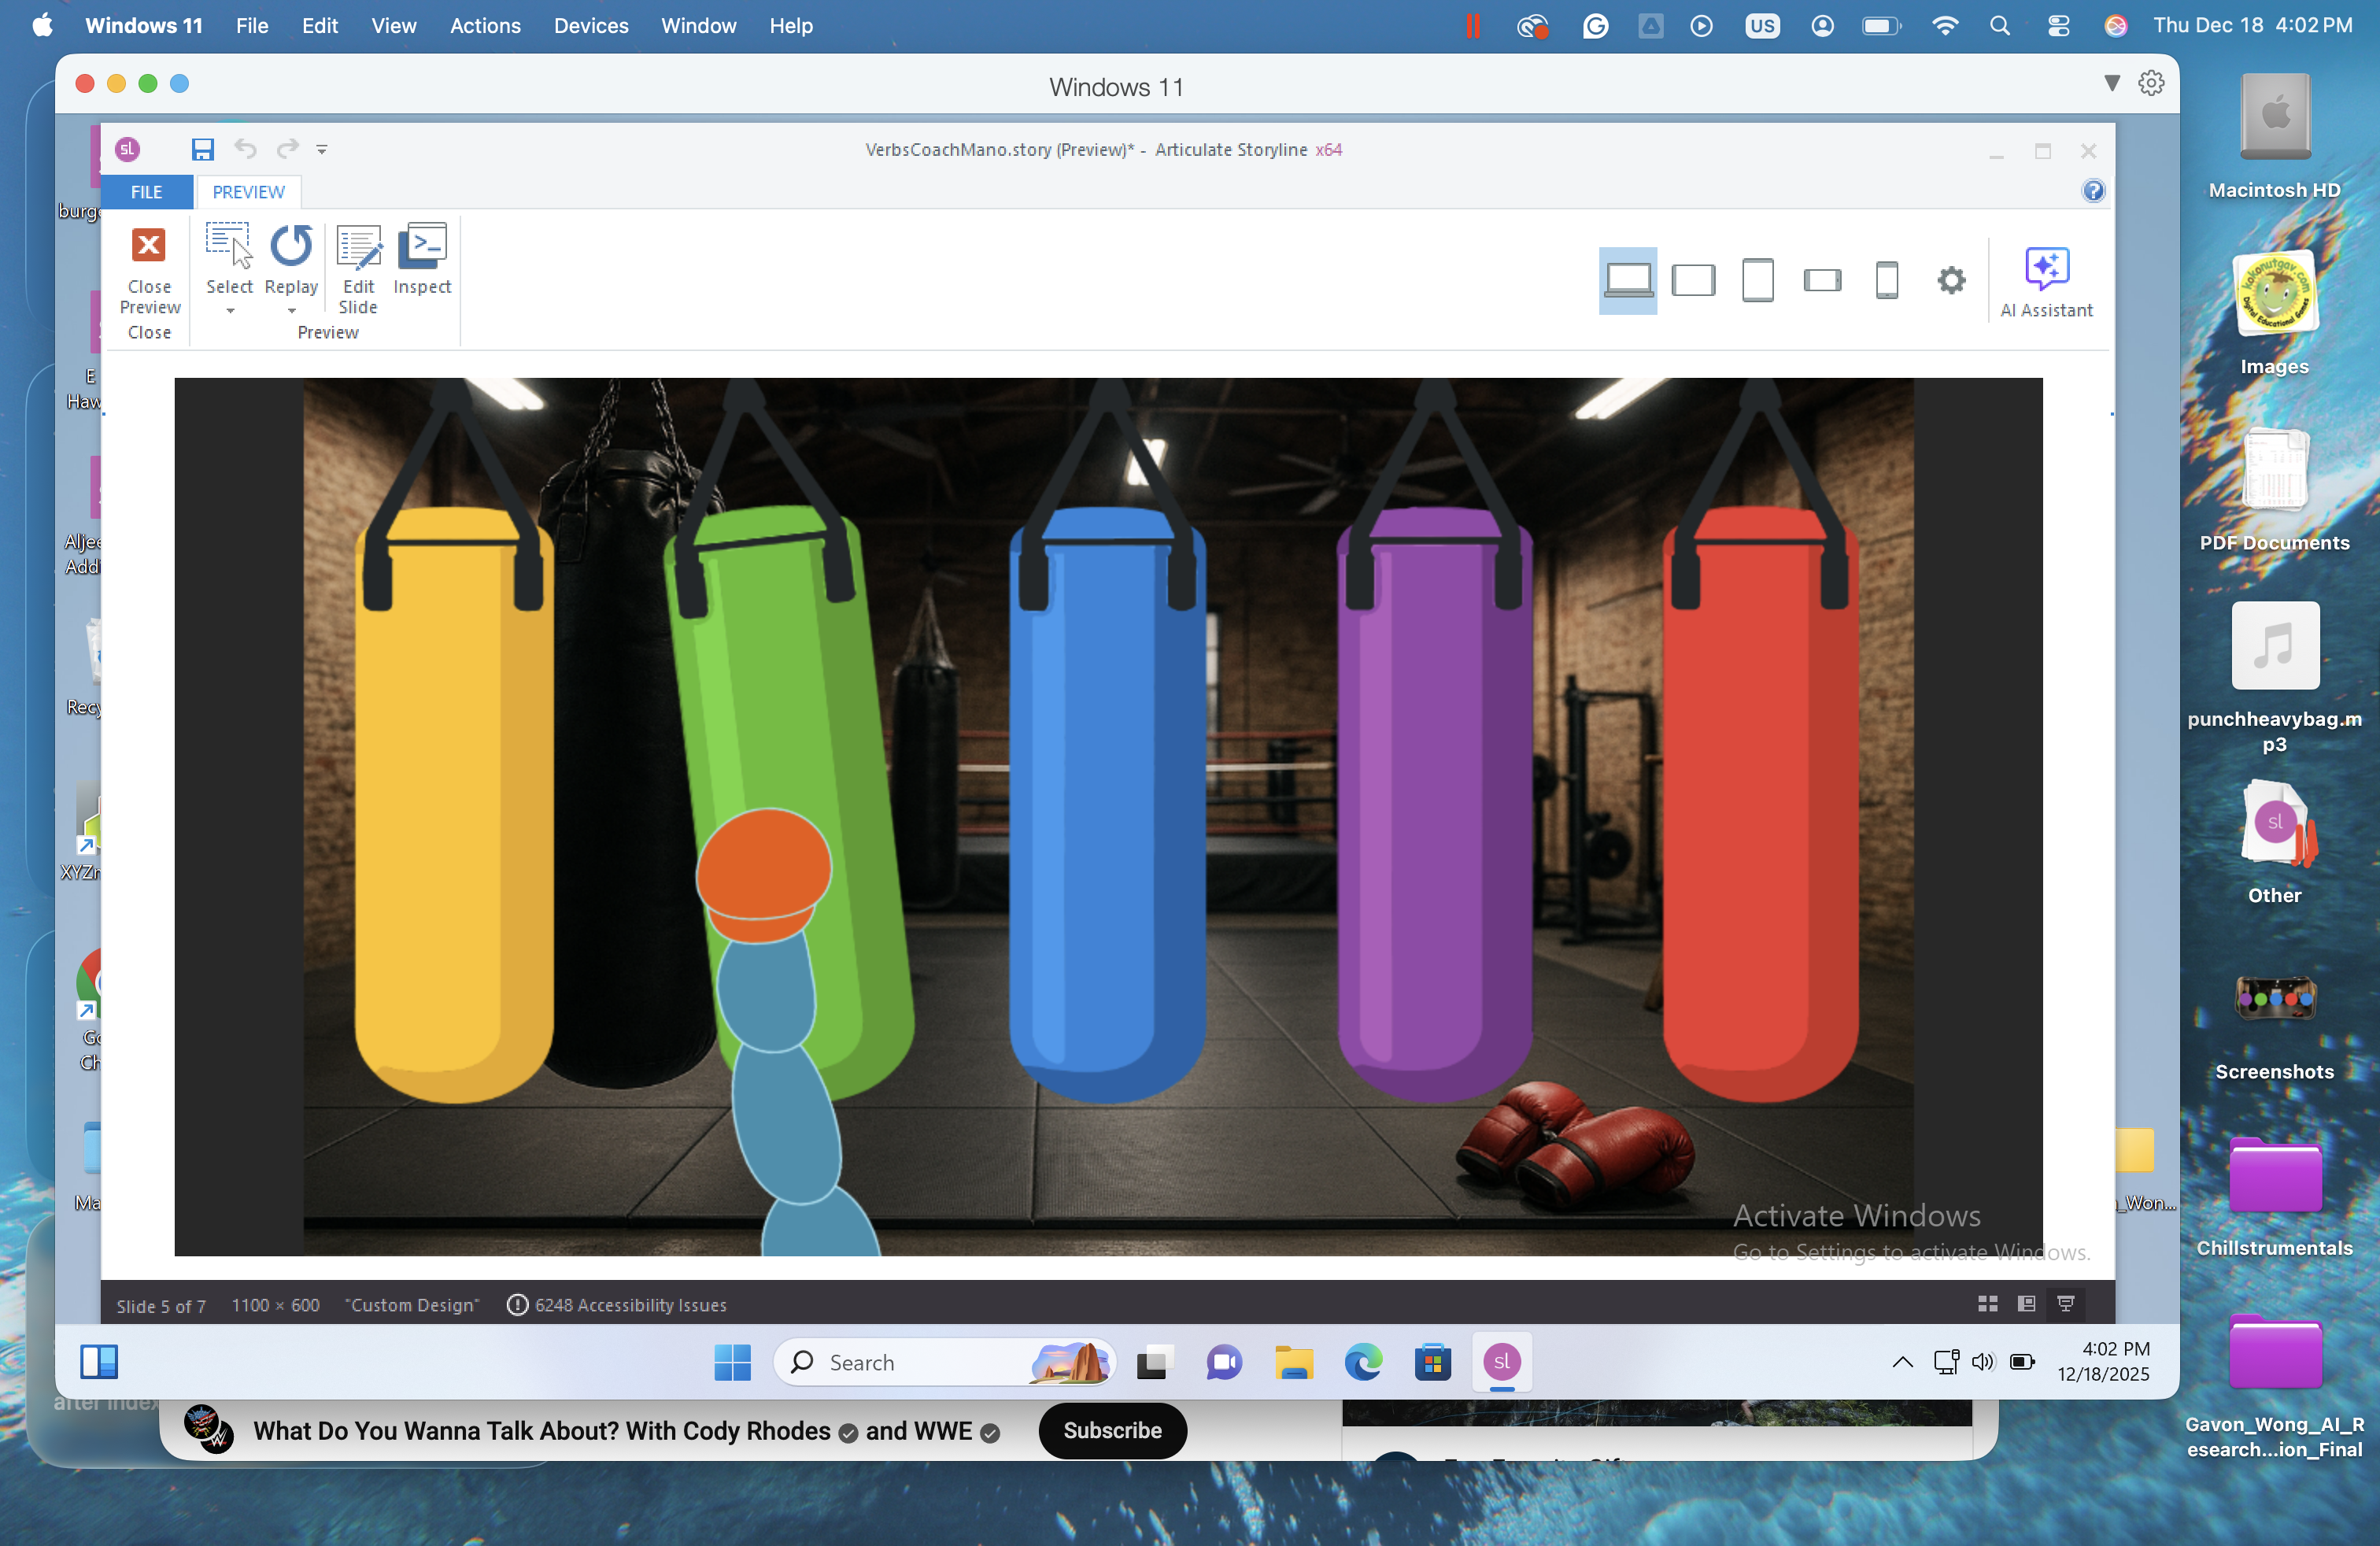Switch to tablet portrait preview

(1758, 280)
